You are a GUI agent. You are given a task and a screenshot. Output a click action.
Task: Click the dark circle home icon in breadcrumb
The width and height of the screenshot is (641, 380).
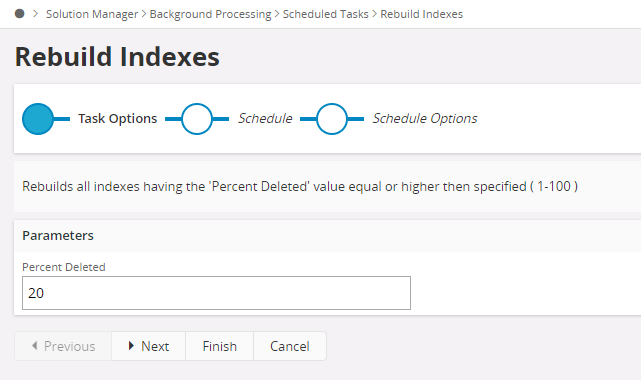pyautogui.click(x=19, y=13)
